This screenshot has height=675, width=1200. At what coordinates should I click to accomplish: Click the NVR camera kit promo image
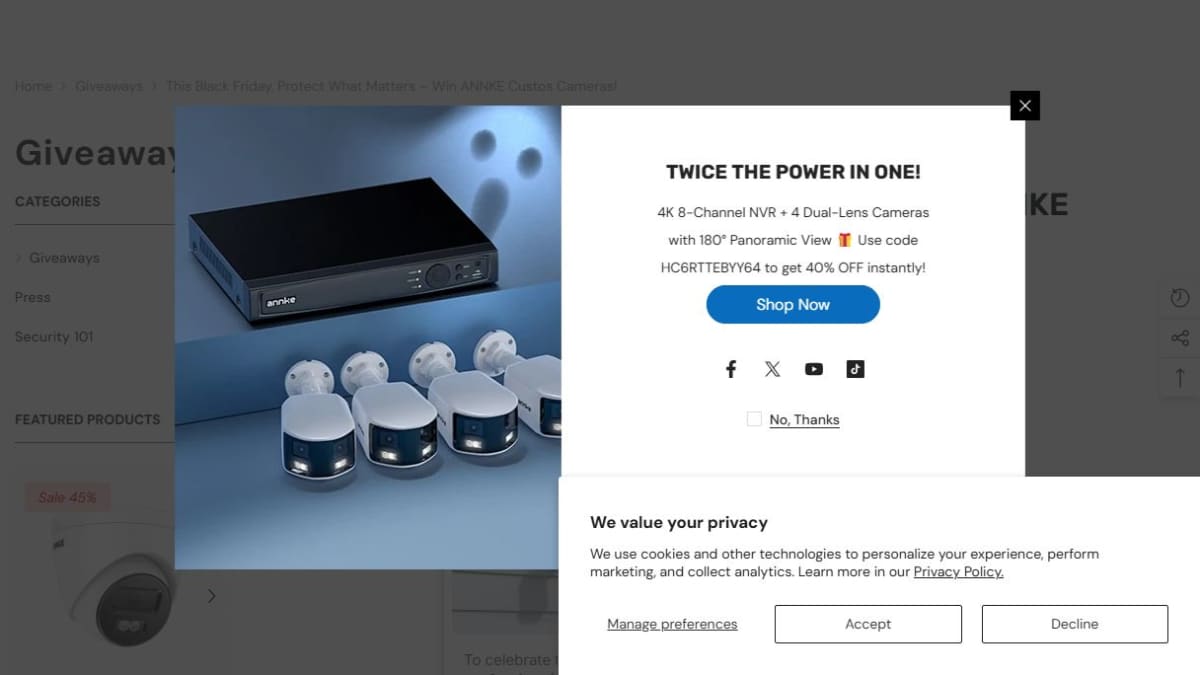click(368, 337)
